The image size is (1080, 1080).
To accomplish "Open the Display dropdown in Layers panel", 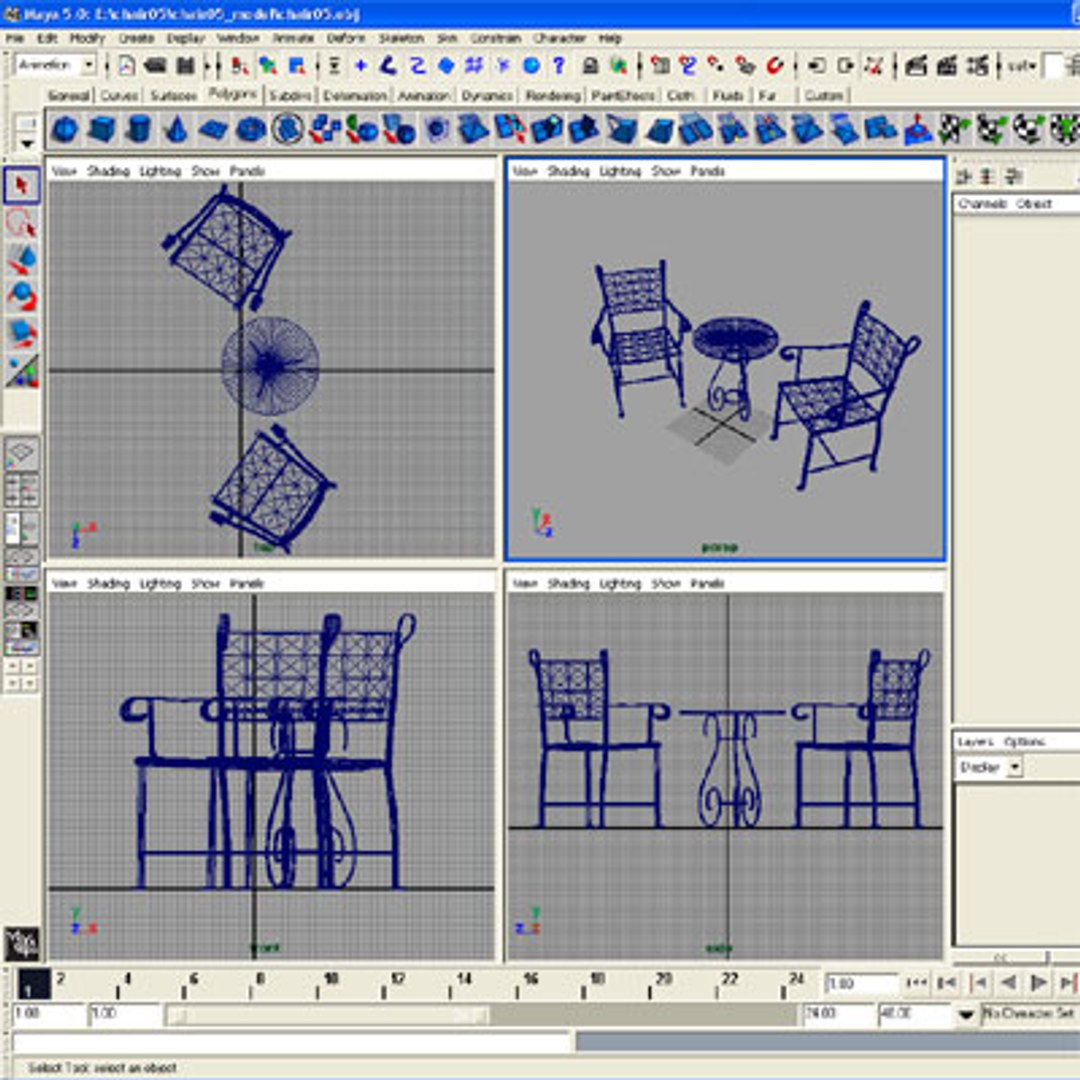I will [1015, 767].
